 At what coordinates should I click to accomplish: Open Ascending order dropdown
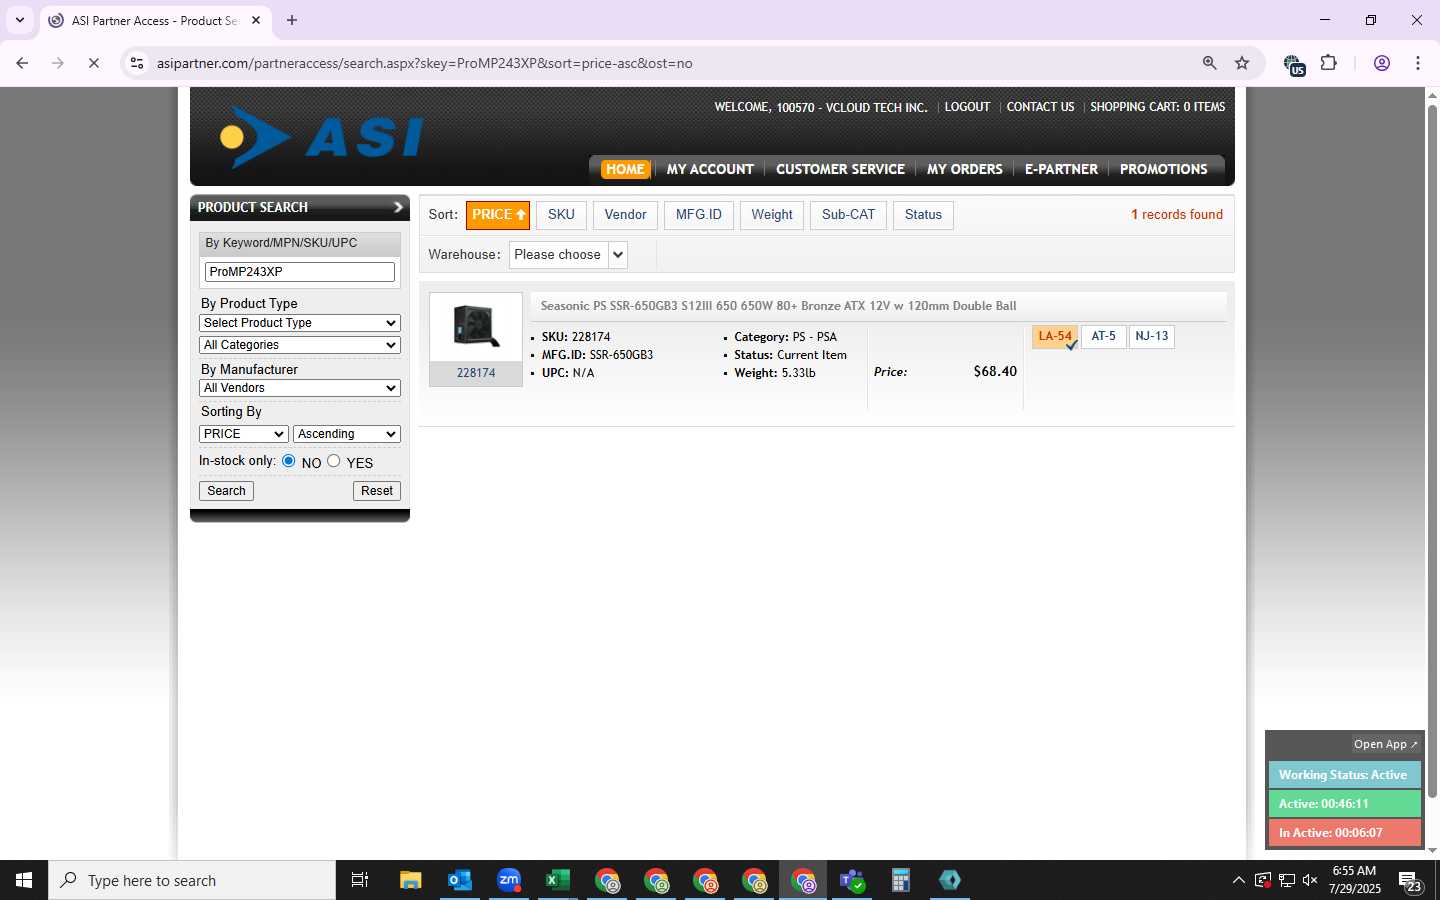pyautogui.click(x=347, y=434)
